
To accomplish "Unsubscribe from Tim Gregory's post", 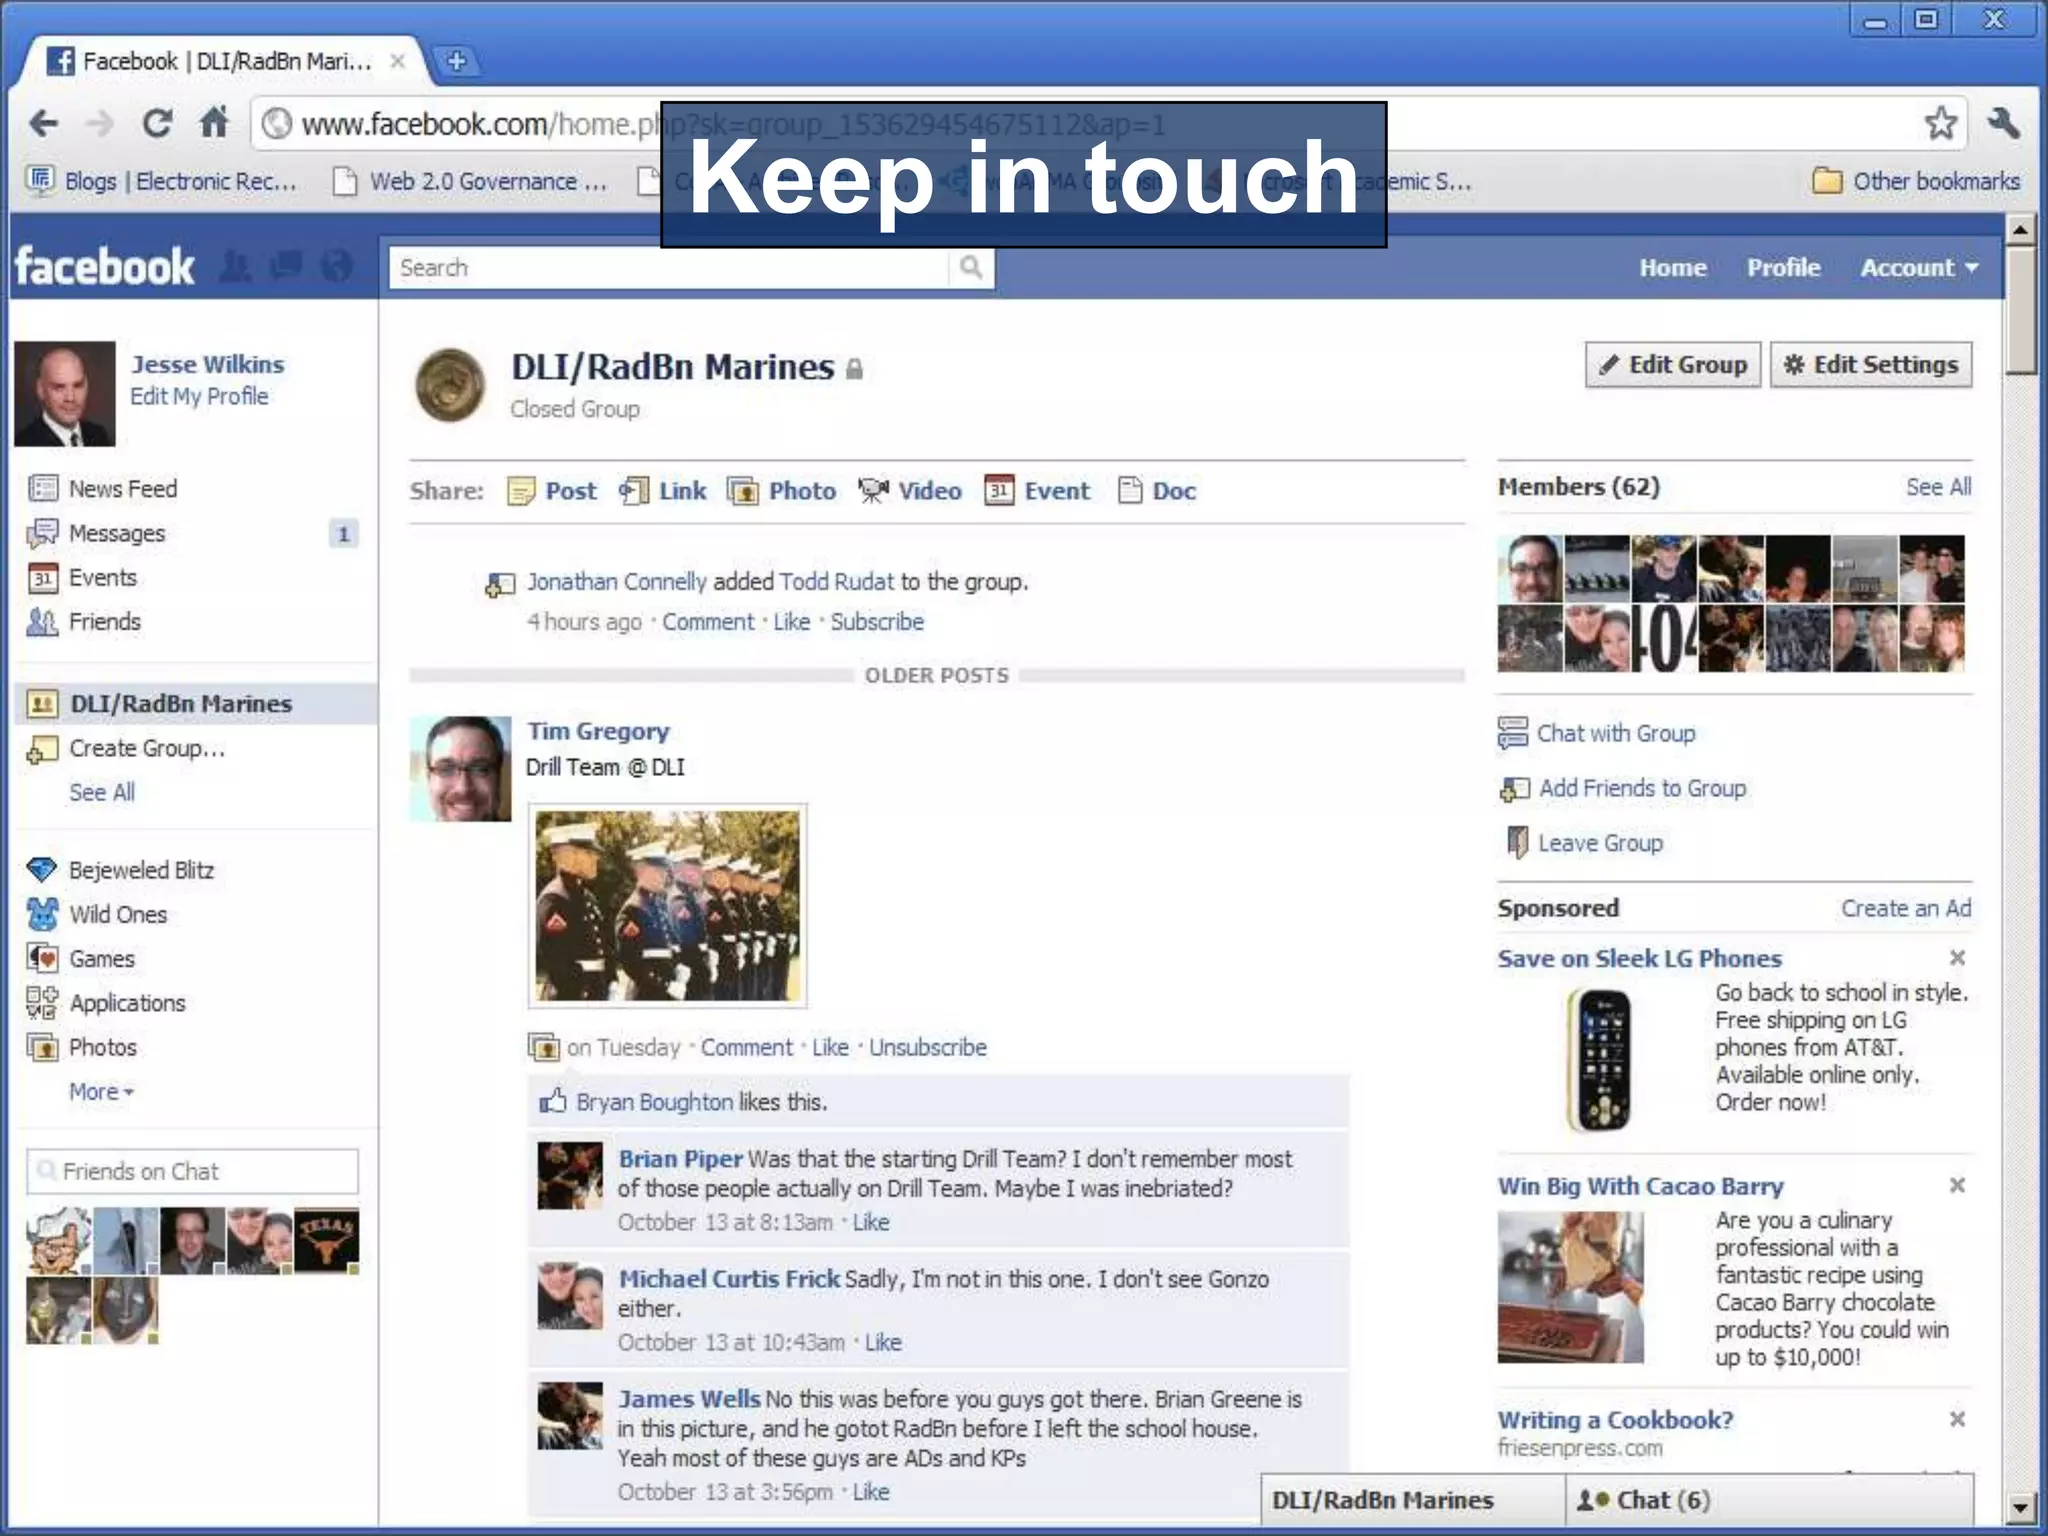I will (x=927, y=1047).
